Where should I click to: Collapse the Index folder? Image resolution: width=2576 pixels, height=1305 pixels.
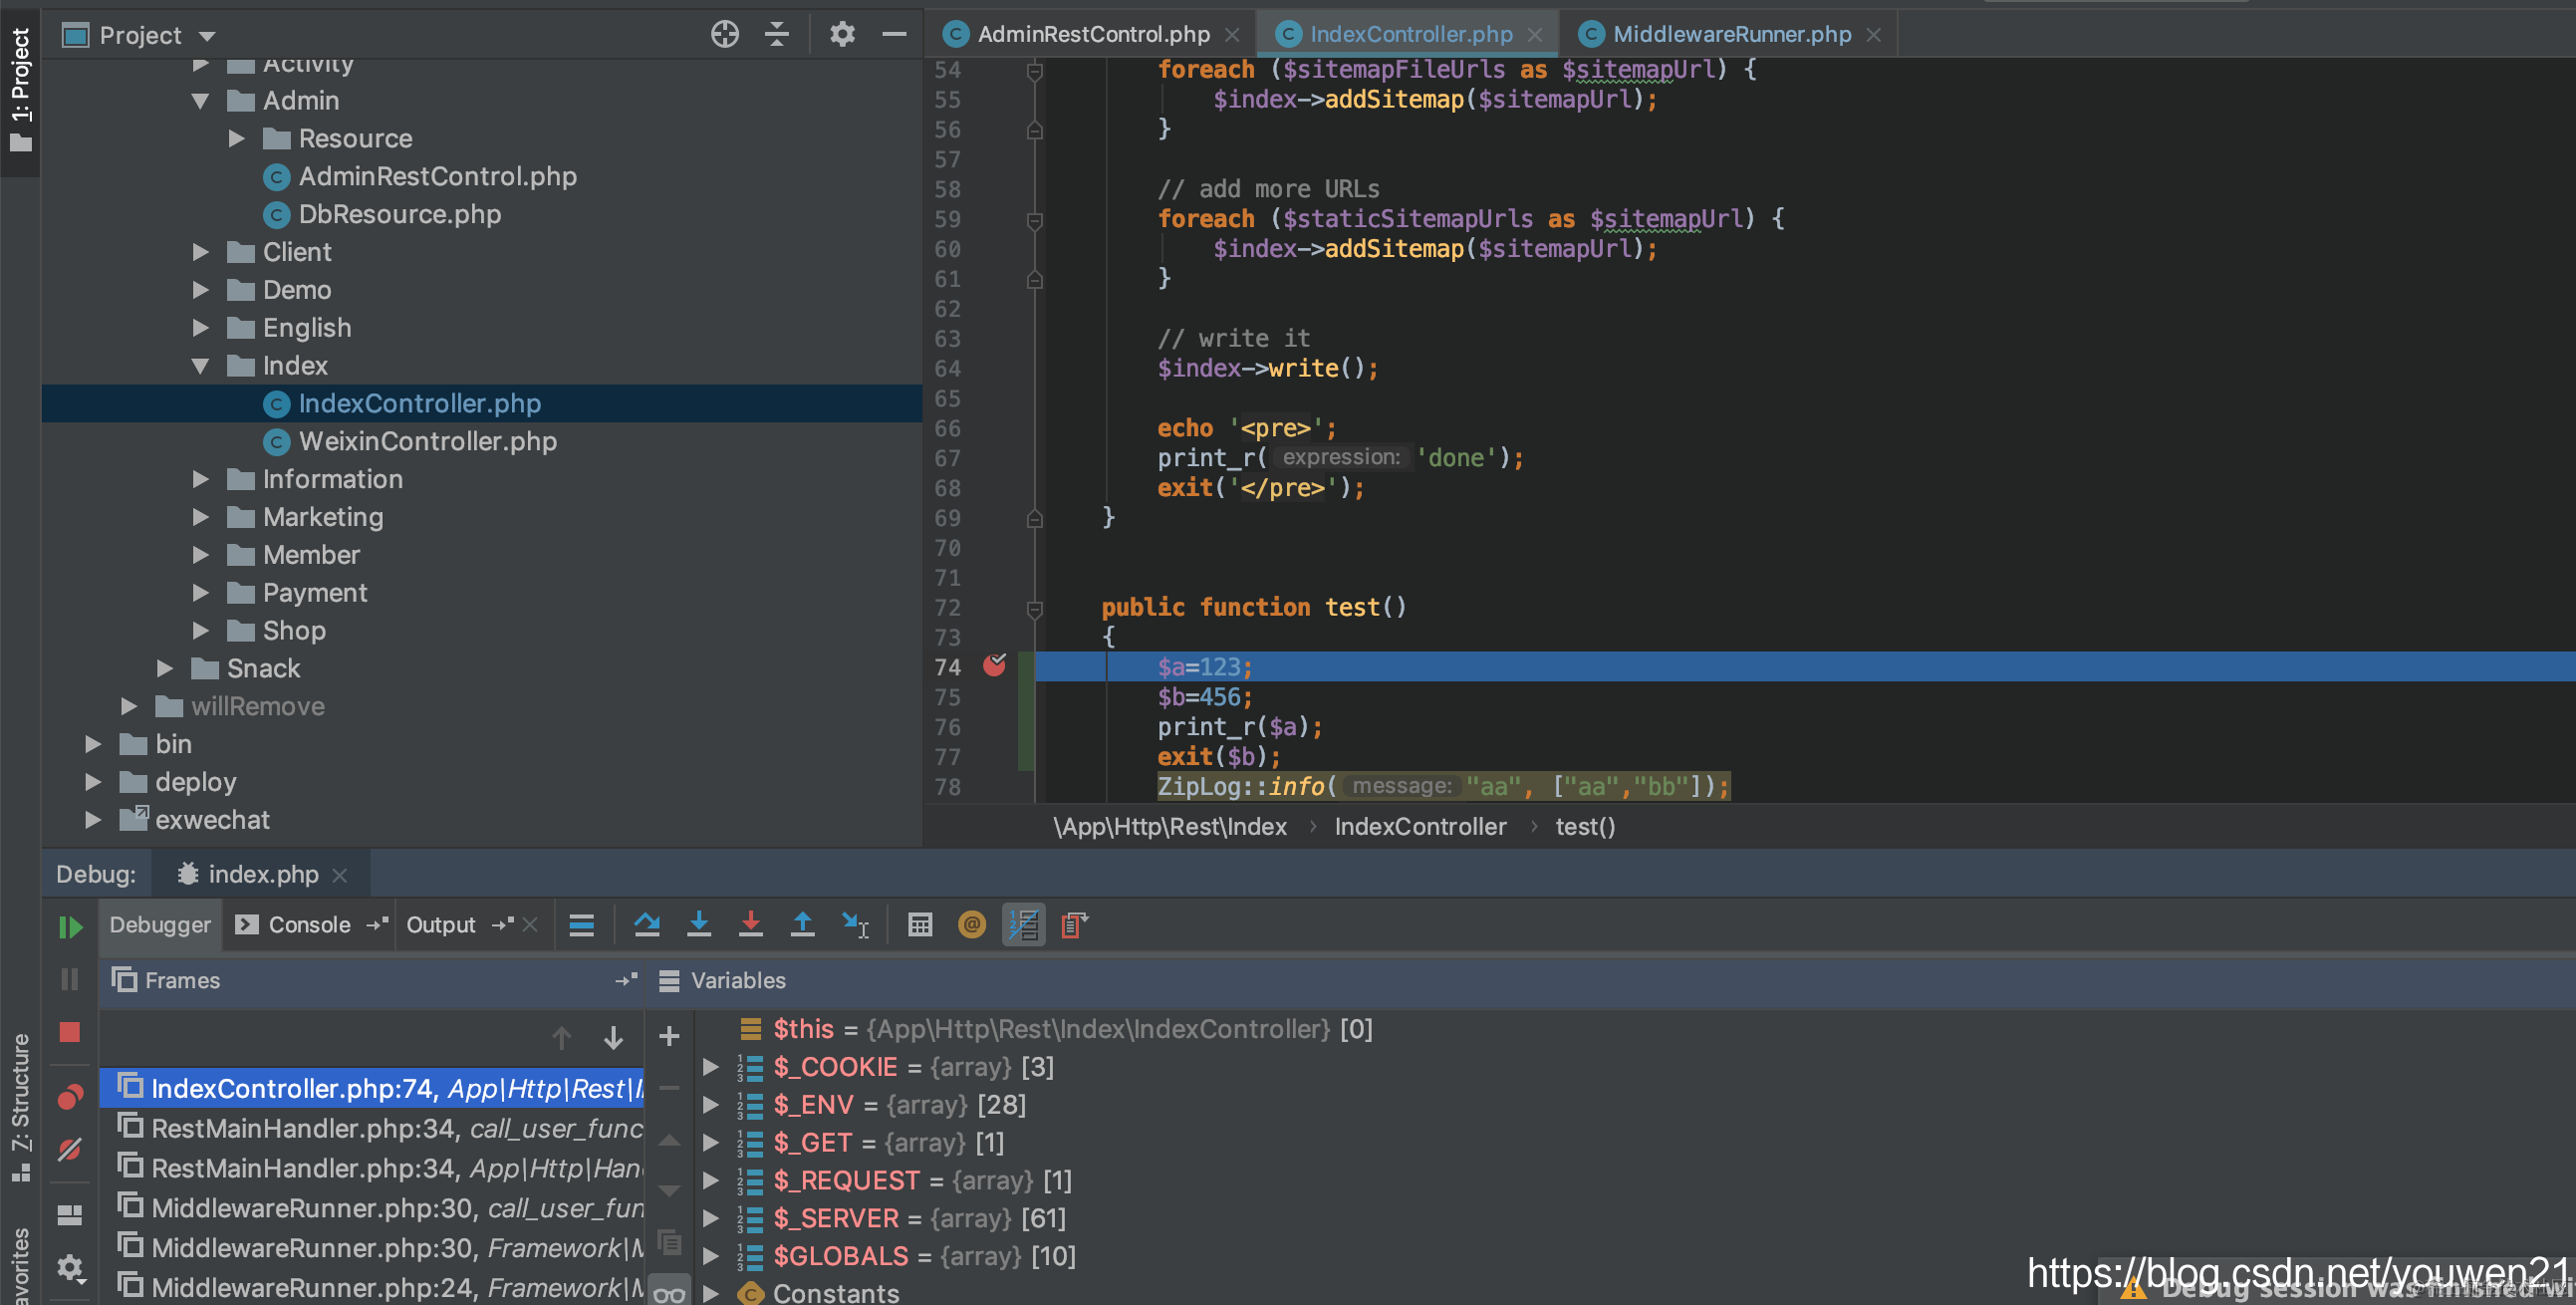[x=200, y=366]
